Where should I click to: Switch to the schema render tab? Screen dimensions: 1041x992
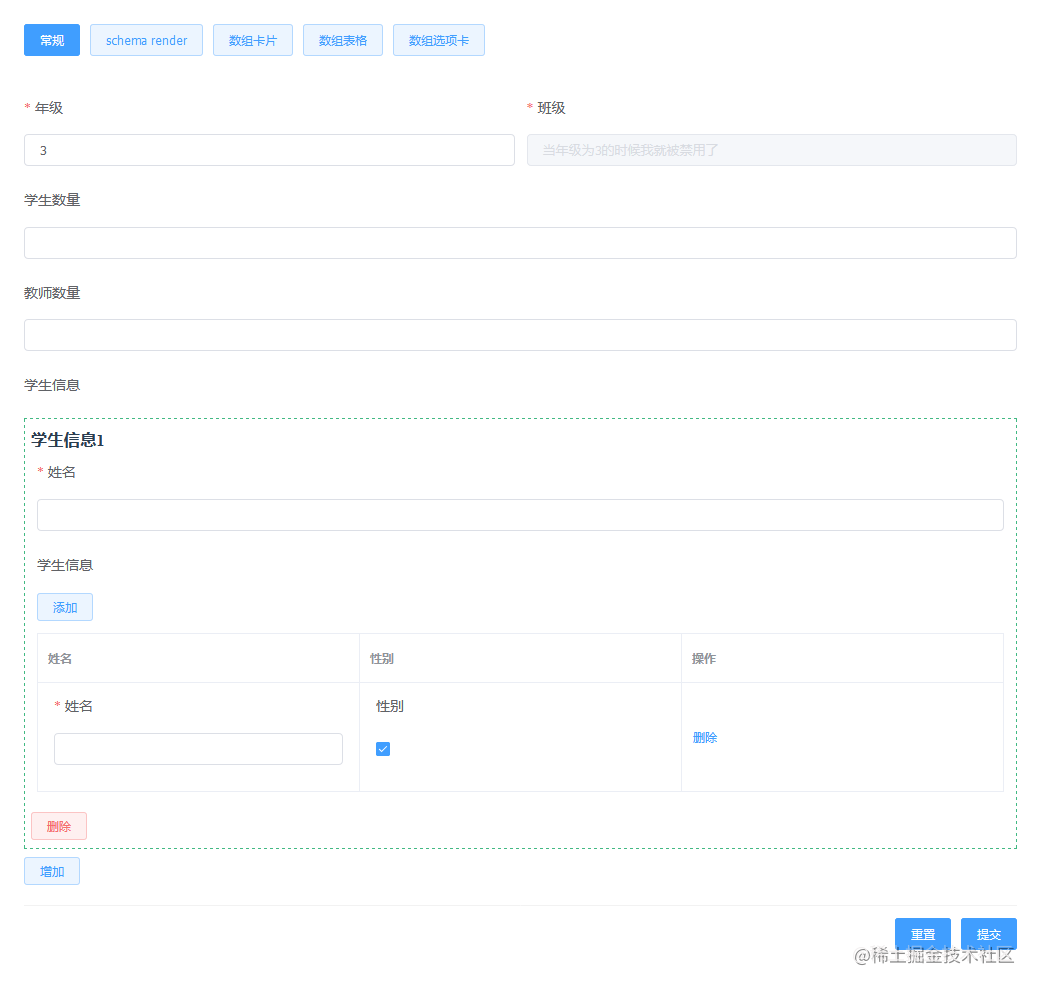click(146, 40)
